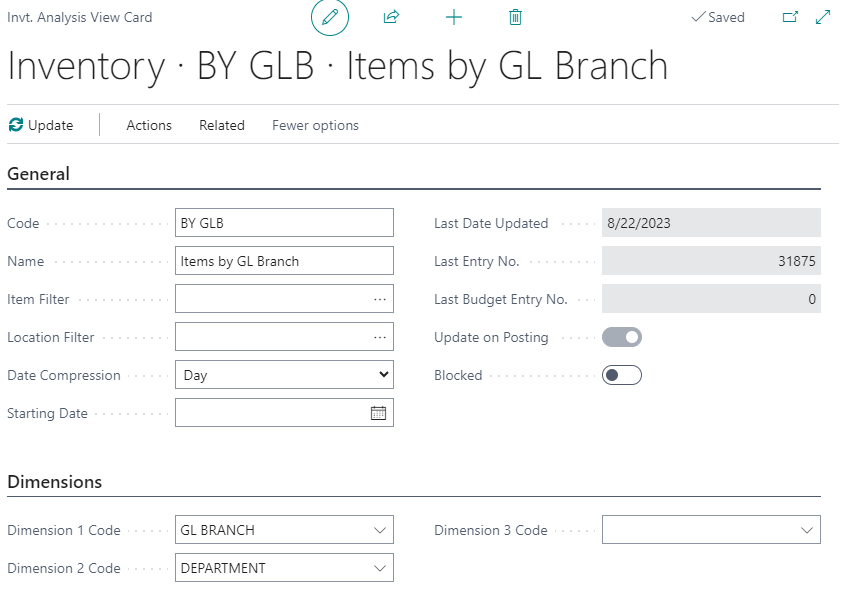Click the trash can delete icon
This screenshot has width=852, height=602.
tap(515, 17)
